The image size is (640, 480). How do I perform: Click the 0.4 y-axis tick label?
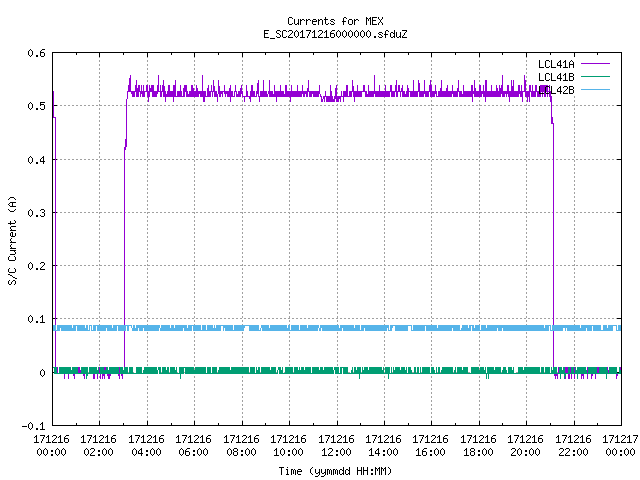[36, 160]
